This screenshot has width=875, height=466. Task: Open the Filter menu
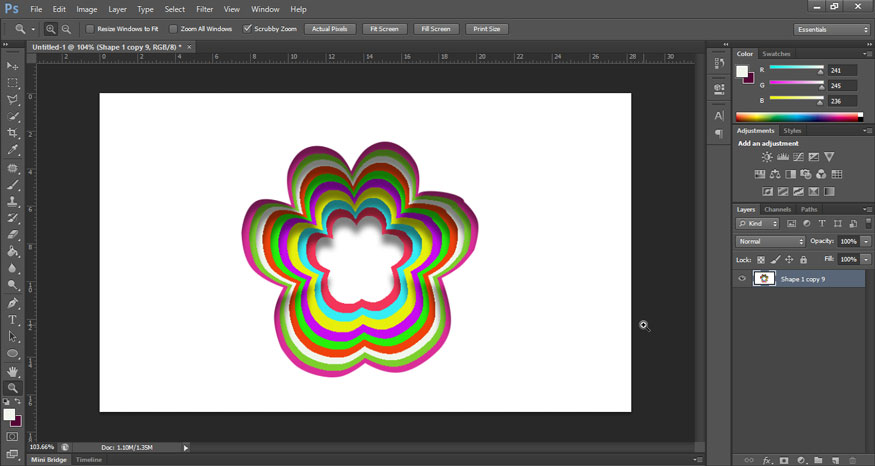click(x=204, y=9)
